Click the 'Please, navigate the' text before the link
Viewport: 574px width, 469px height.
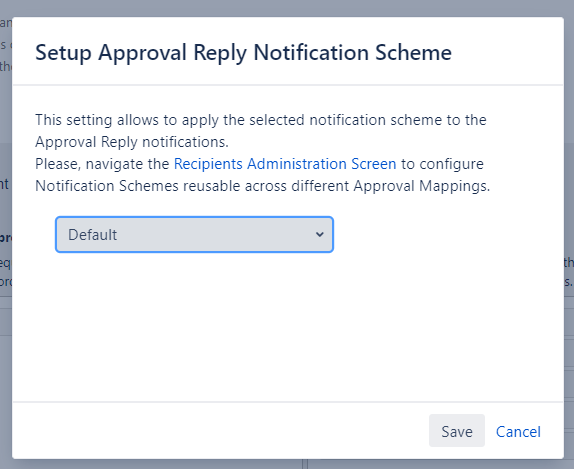[102, 164]
